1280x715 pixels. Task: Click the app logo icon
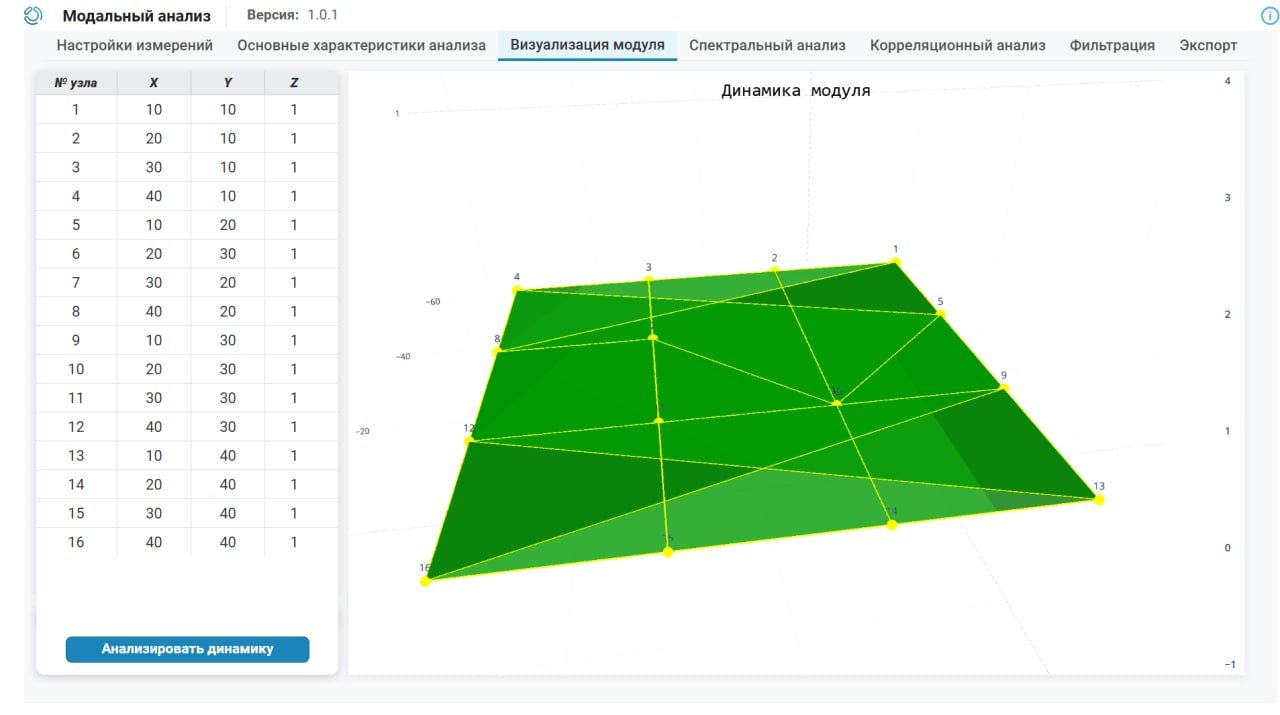pos(33,16)
